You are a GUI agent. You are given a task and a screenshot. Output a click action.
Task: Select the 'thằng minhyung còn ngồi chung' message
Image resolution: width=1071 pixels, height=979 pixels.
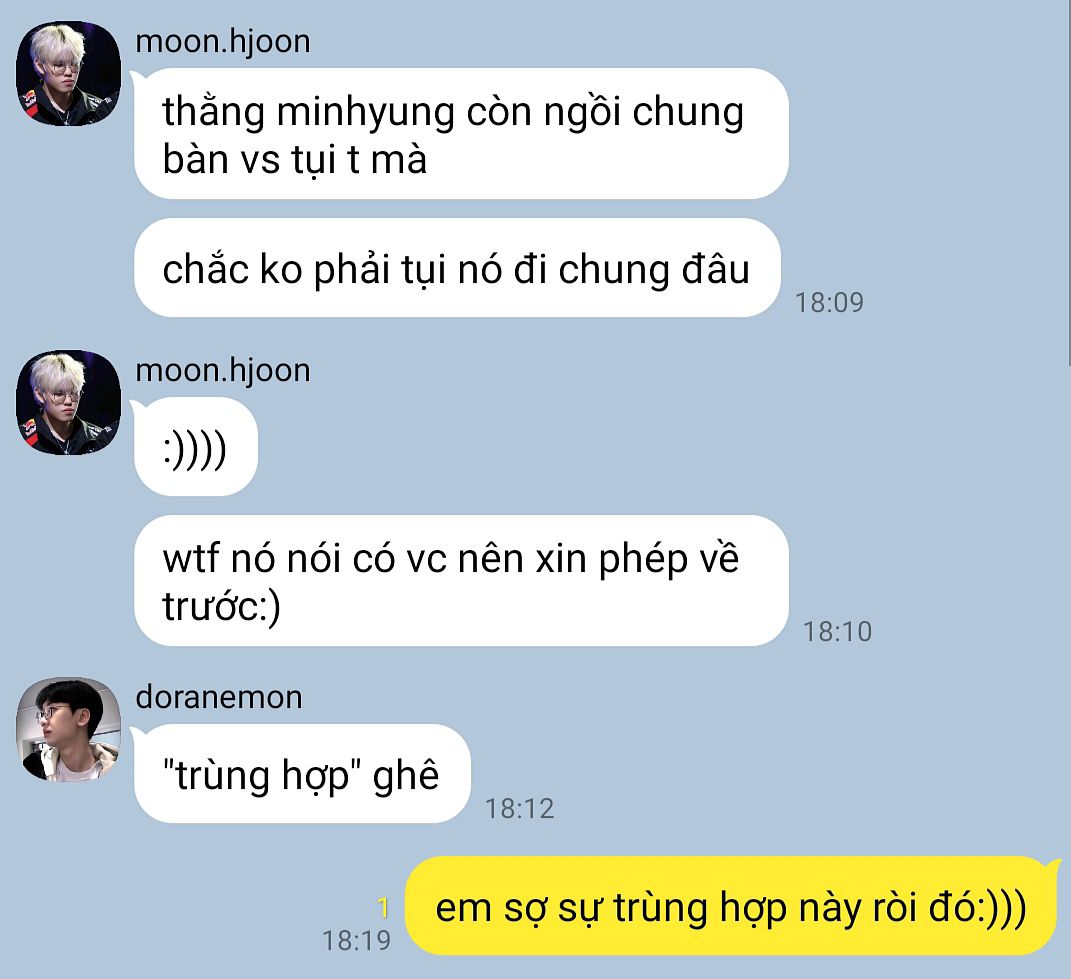pyautogui.click(x=461, y=134)
